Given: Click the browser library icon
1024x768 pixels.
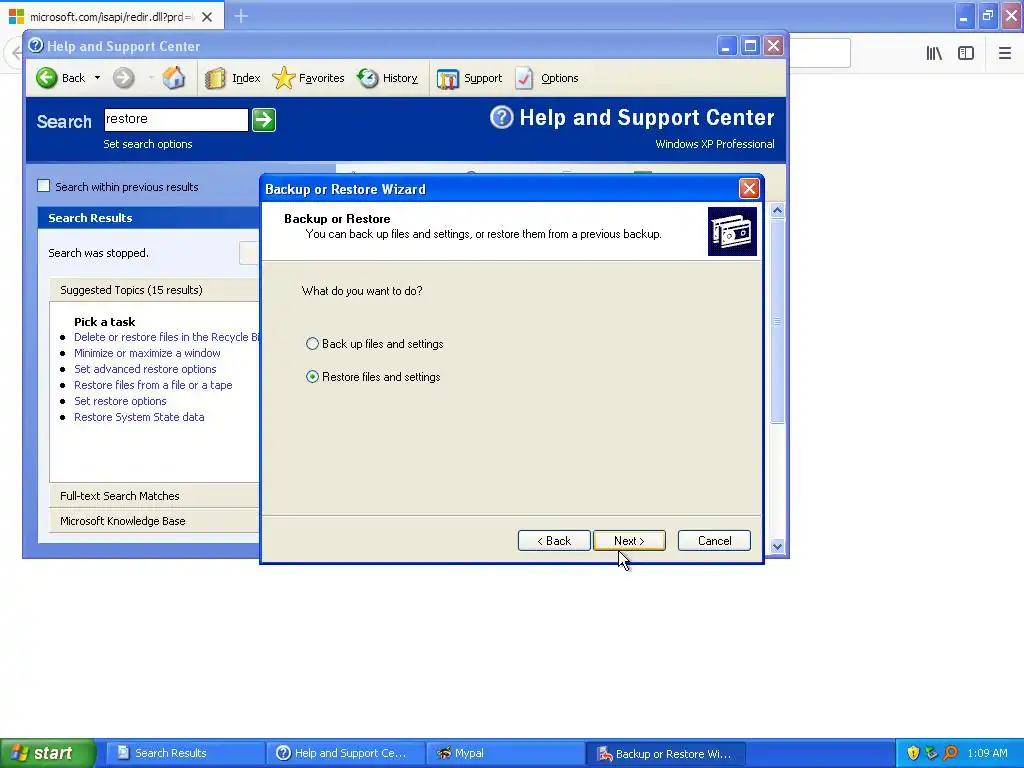Looking at the screenshot, I should pyautogui.click(x=934, y=53).
